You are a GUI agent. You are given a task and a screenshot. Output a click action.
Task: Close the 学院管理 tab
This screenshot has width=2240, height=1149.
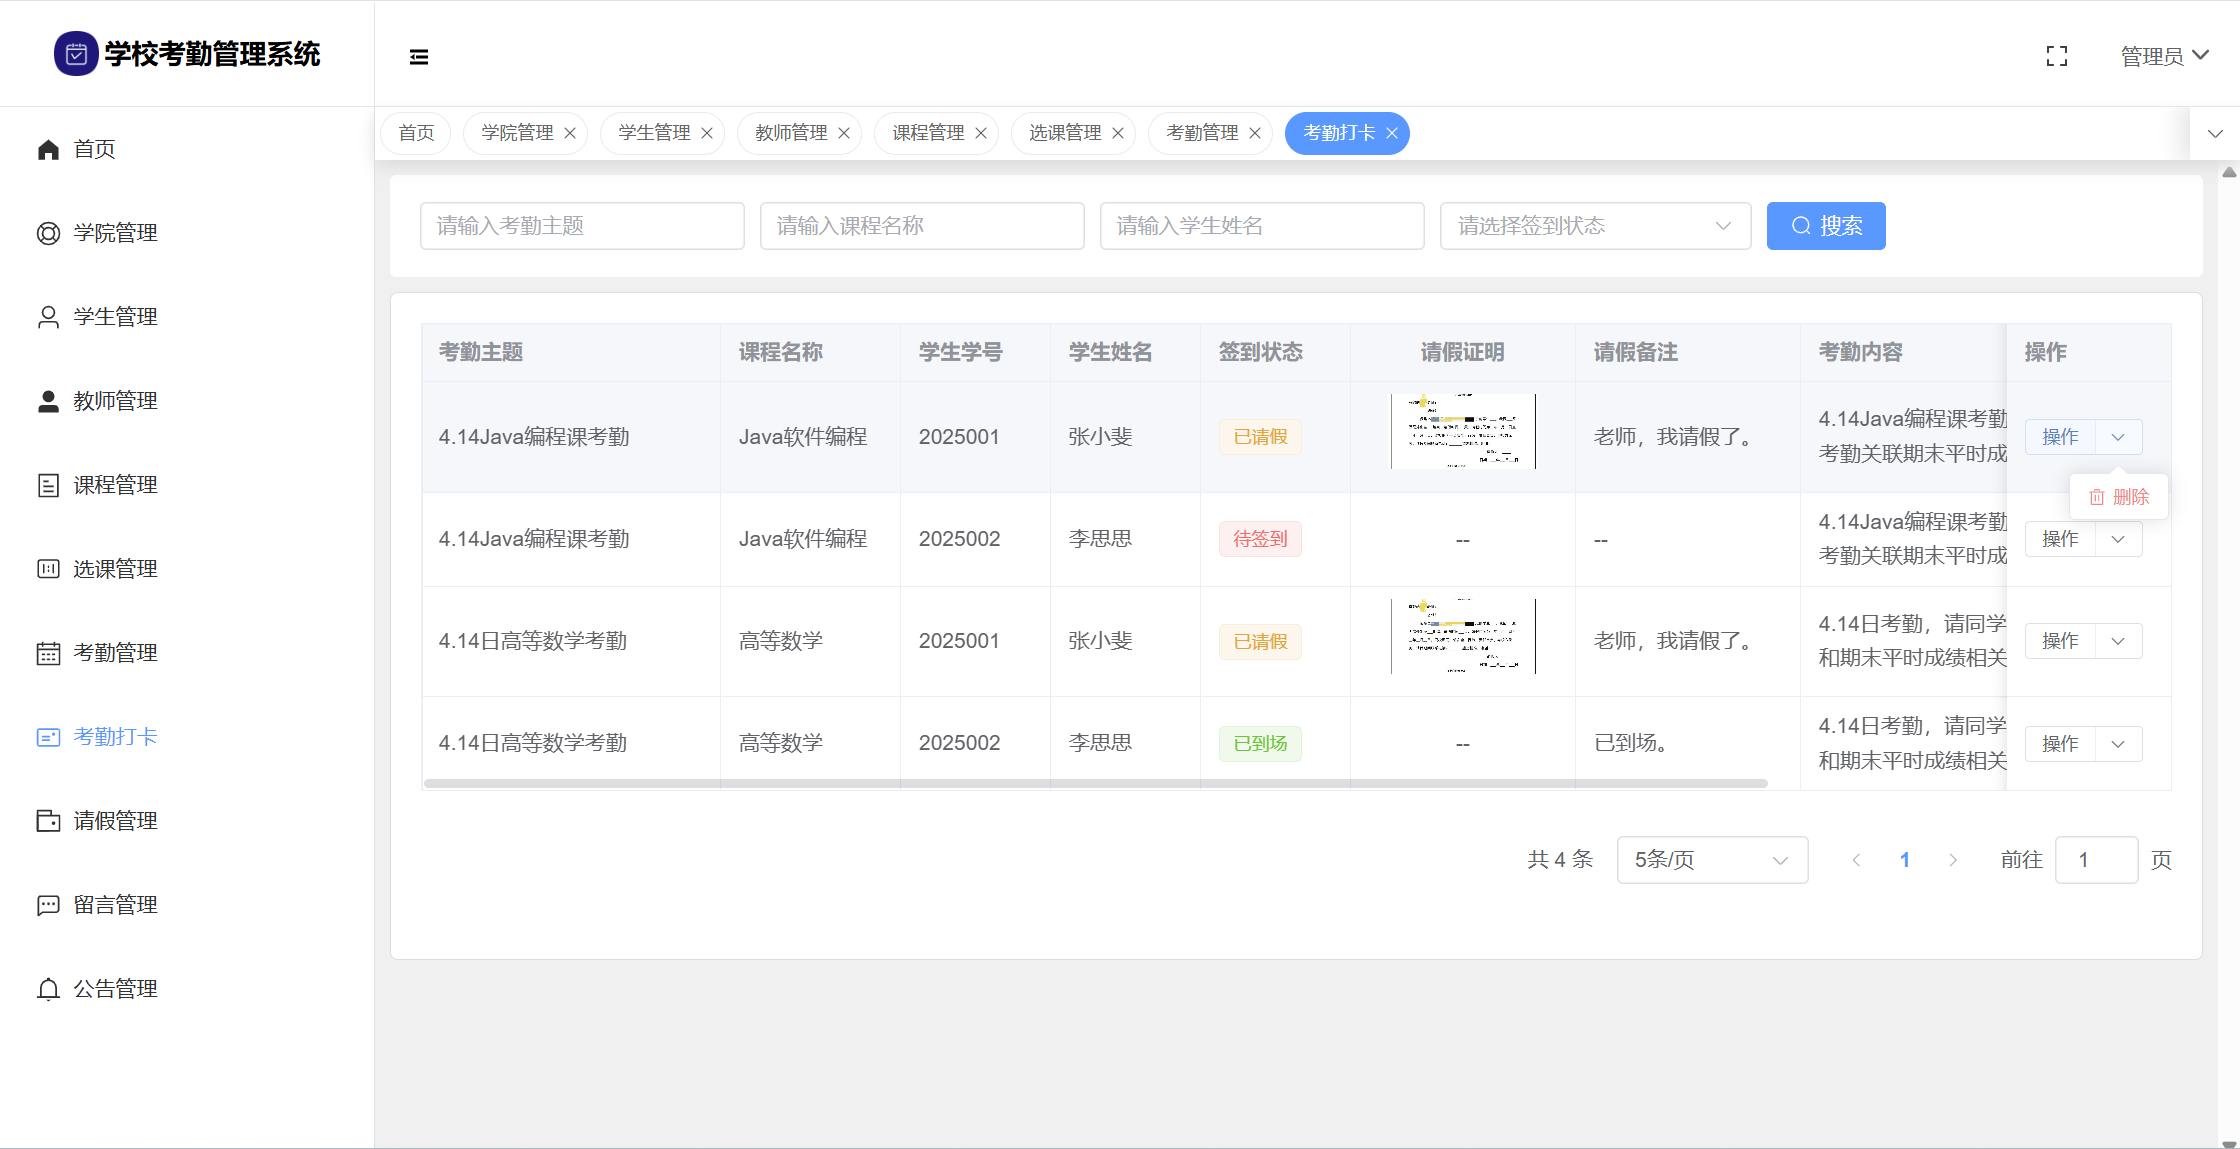point(570,134)
